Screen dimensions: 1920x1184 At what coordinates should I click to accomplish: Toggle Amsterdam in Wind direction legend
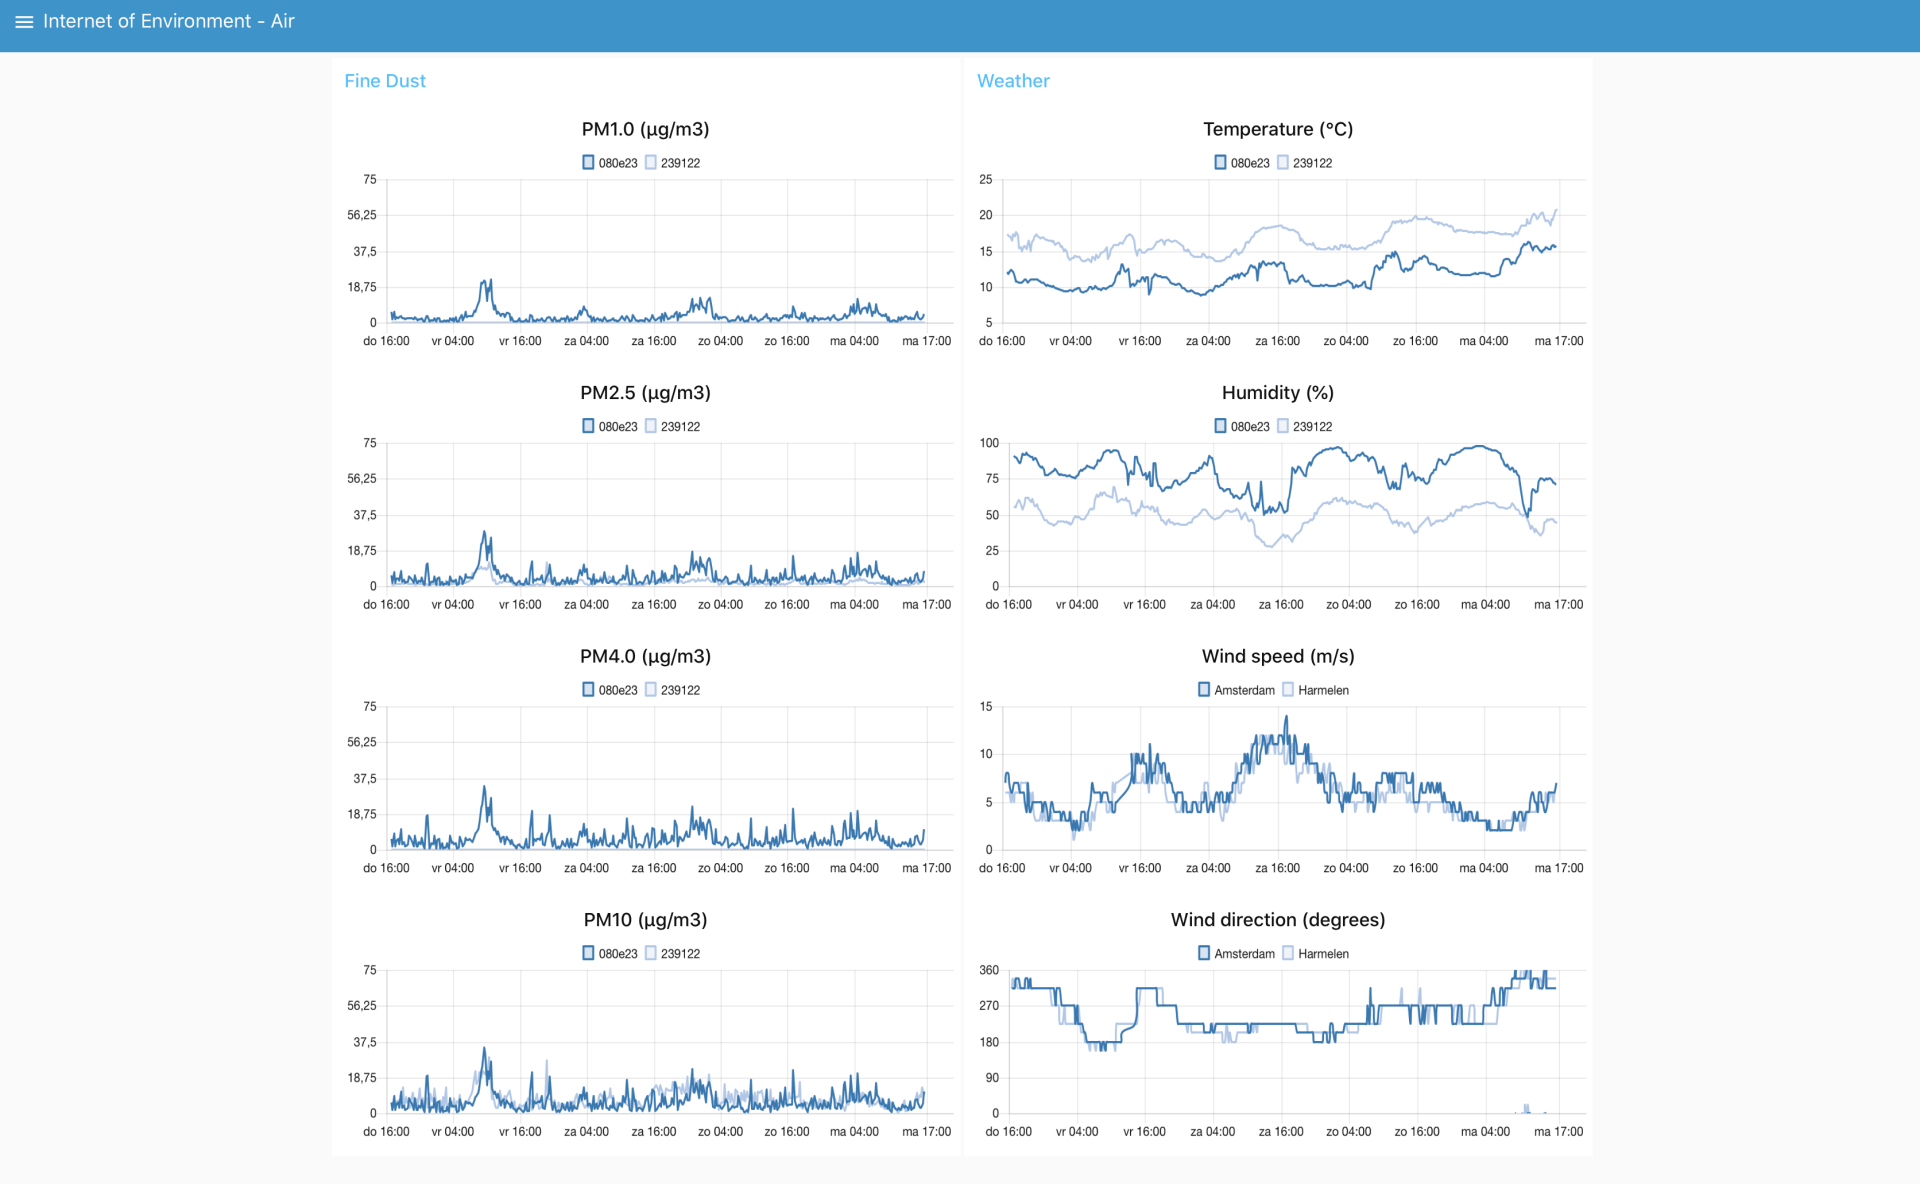point(1236,953)
